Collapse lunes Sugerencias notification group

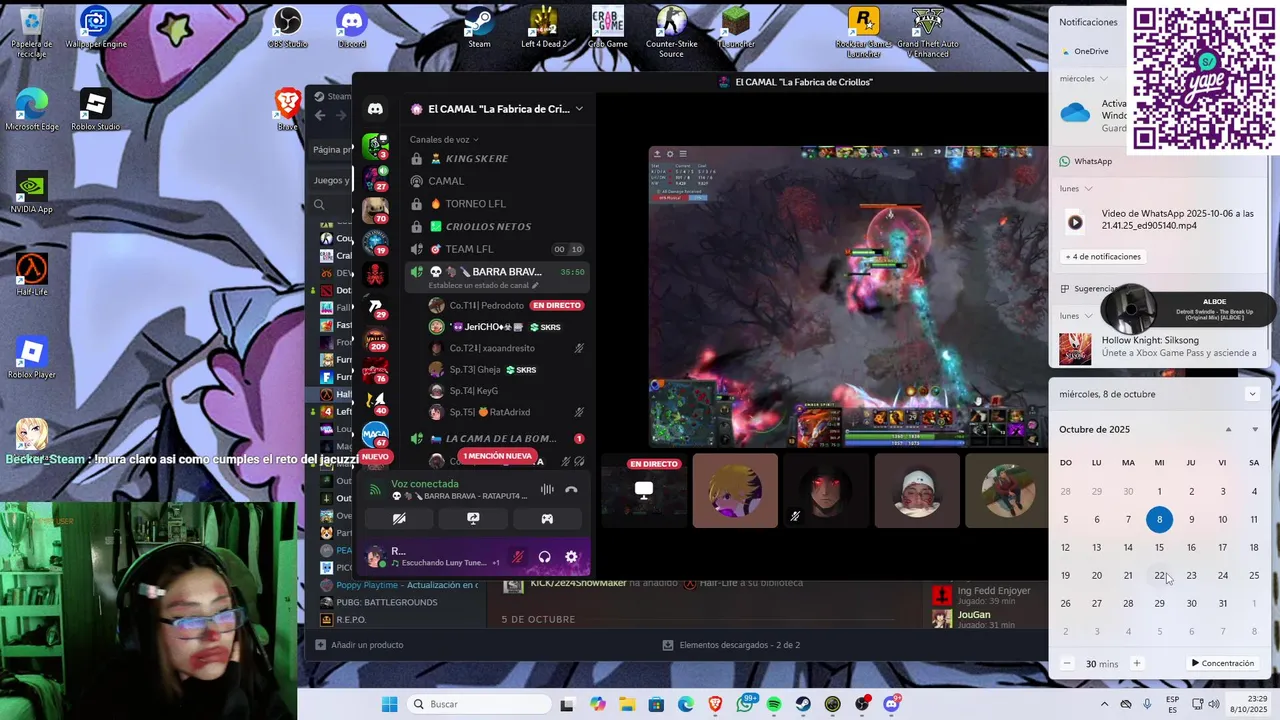pyautogui.click(x=1088, y=315)
